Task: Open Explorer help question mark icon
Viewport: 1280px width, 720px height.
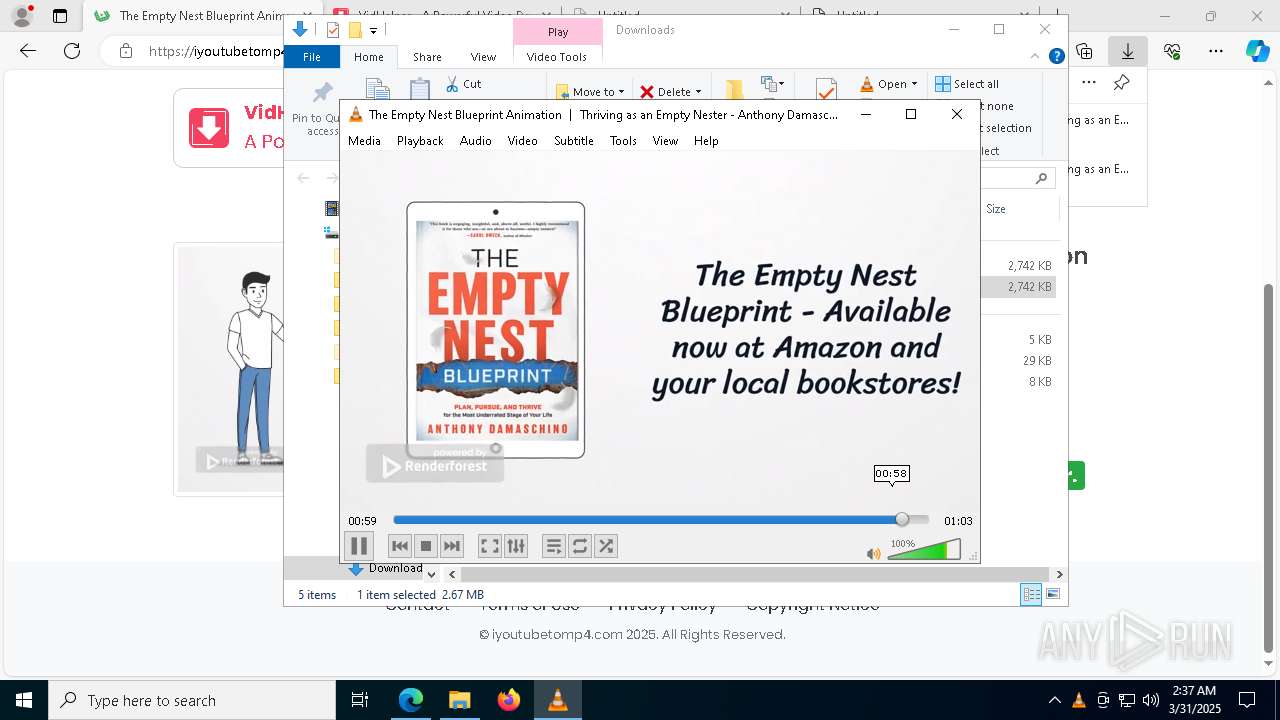Action: click(1056, 57)
